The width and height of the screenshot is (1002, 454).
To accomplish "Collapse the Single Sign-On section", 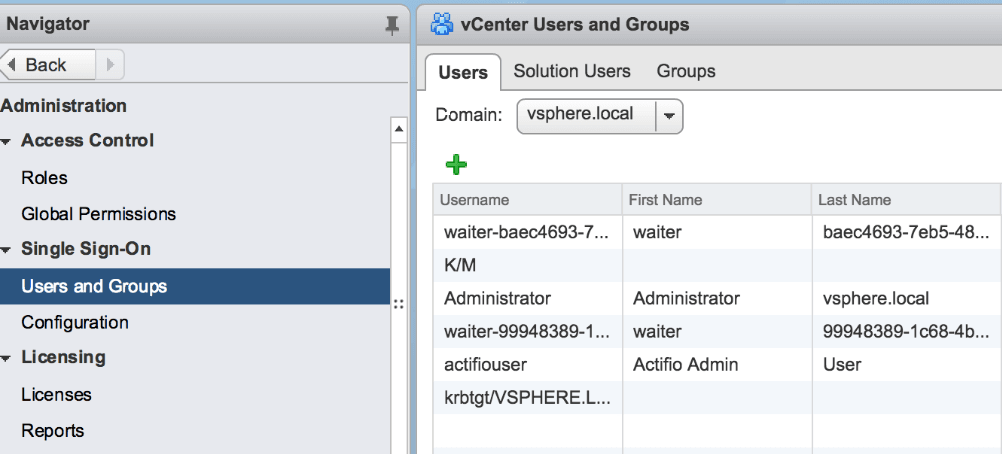I will point(8,250).
